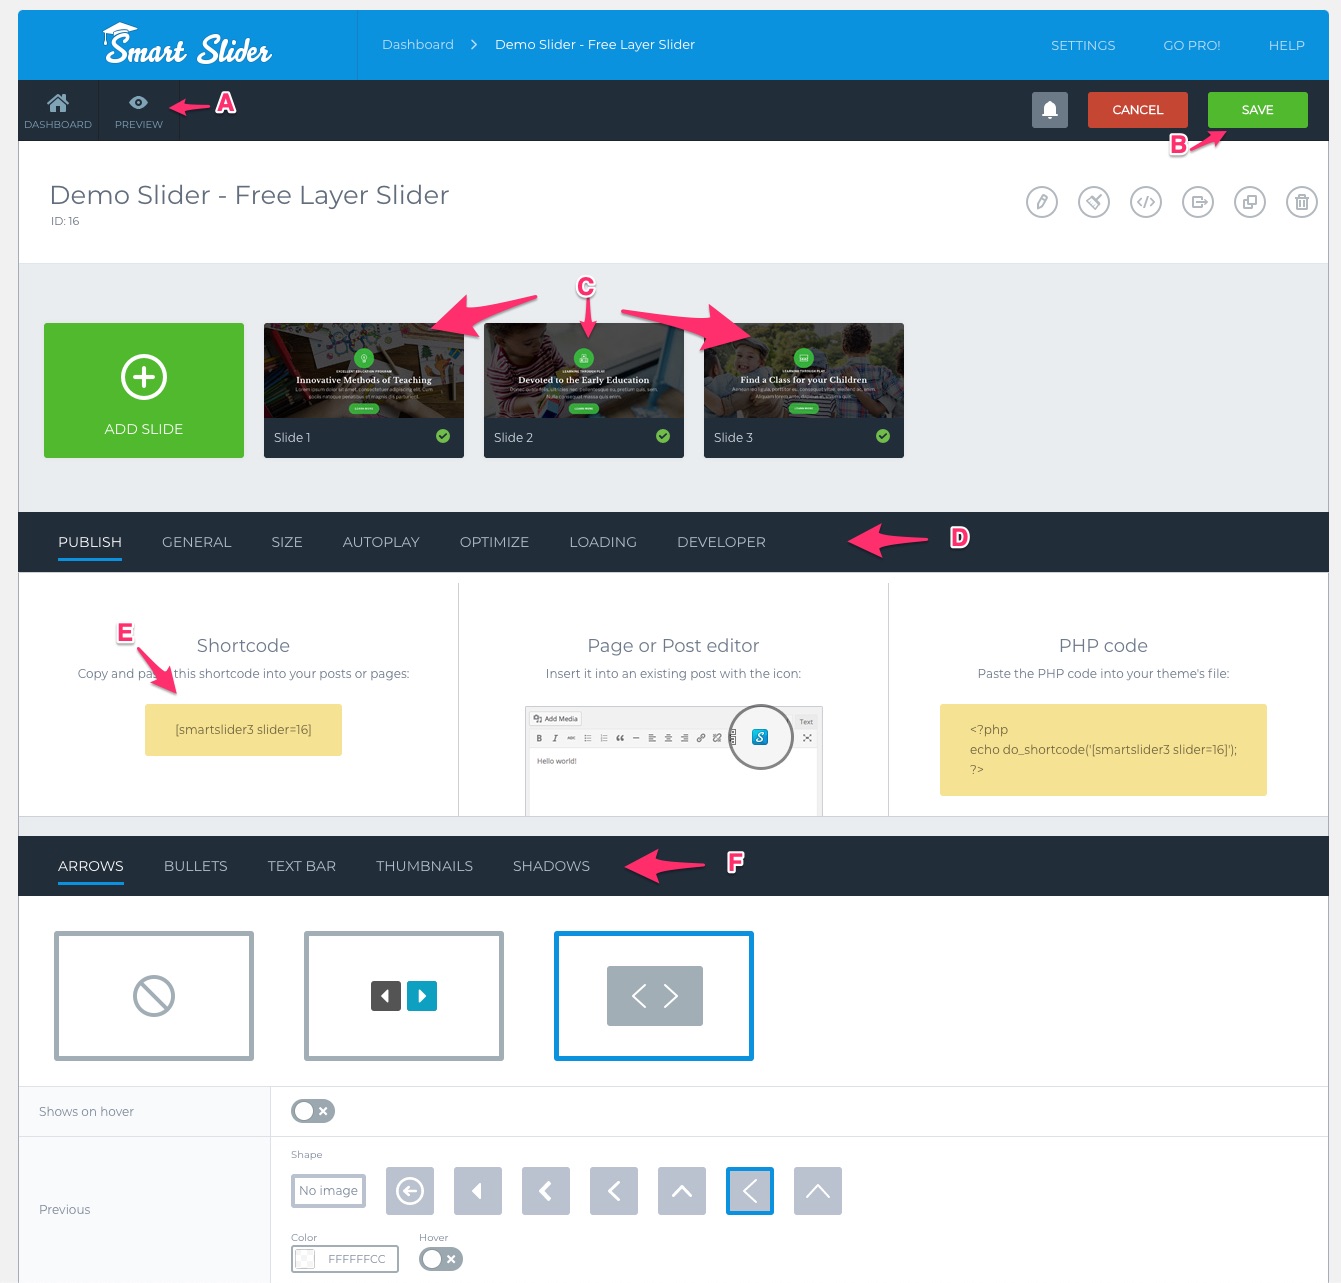Open the Go Pro! link

(x=1192, y=45)
